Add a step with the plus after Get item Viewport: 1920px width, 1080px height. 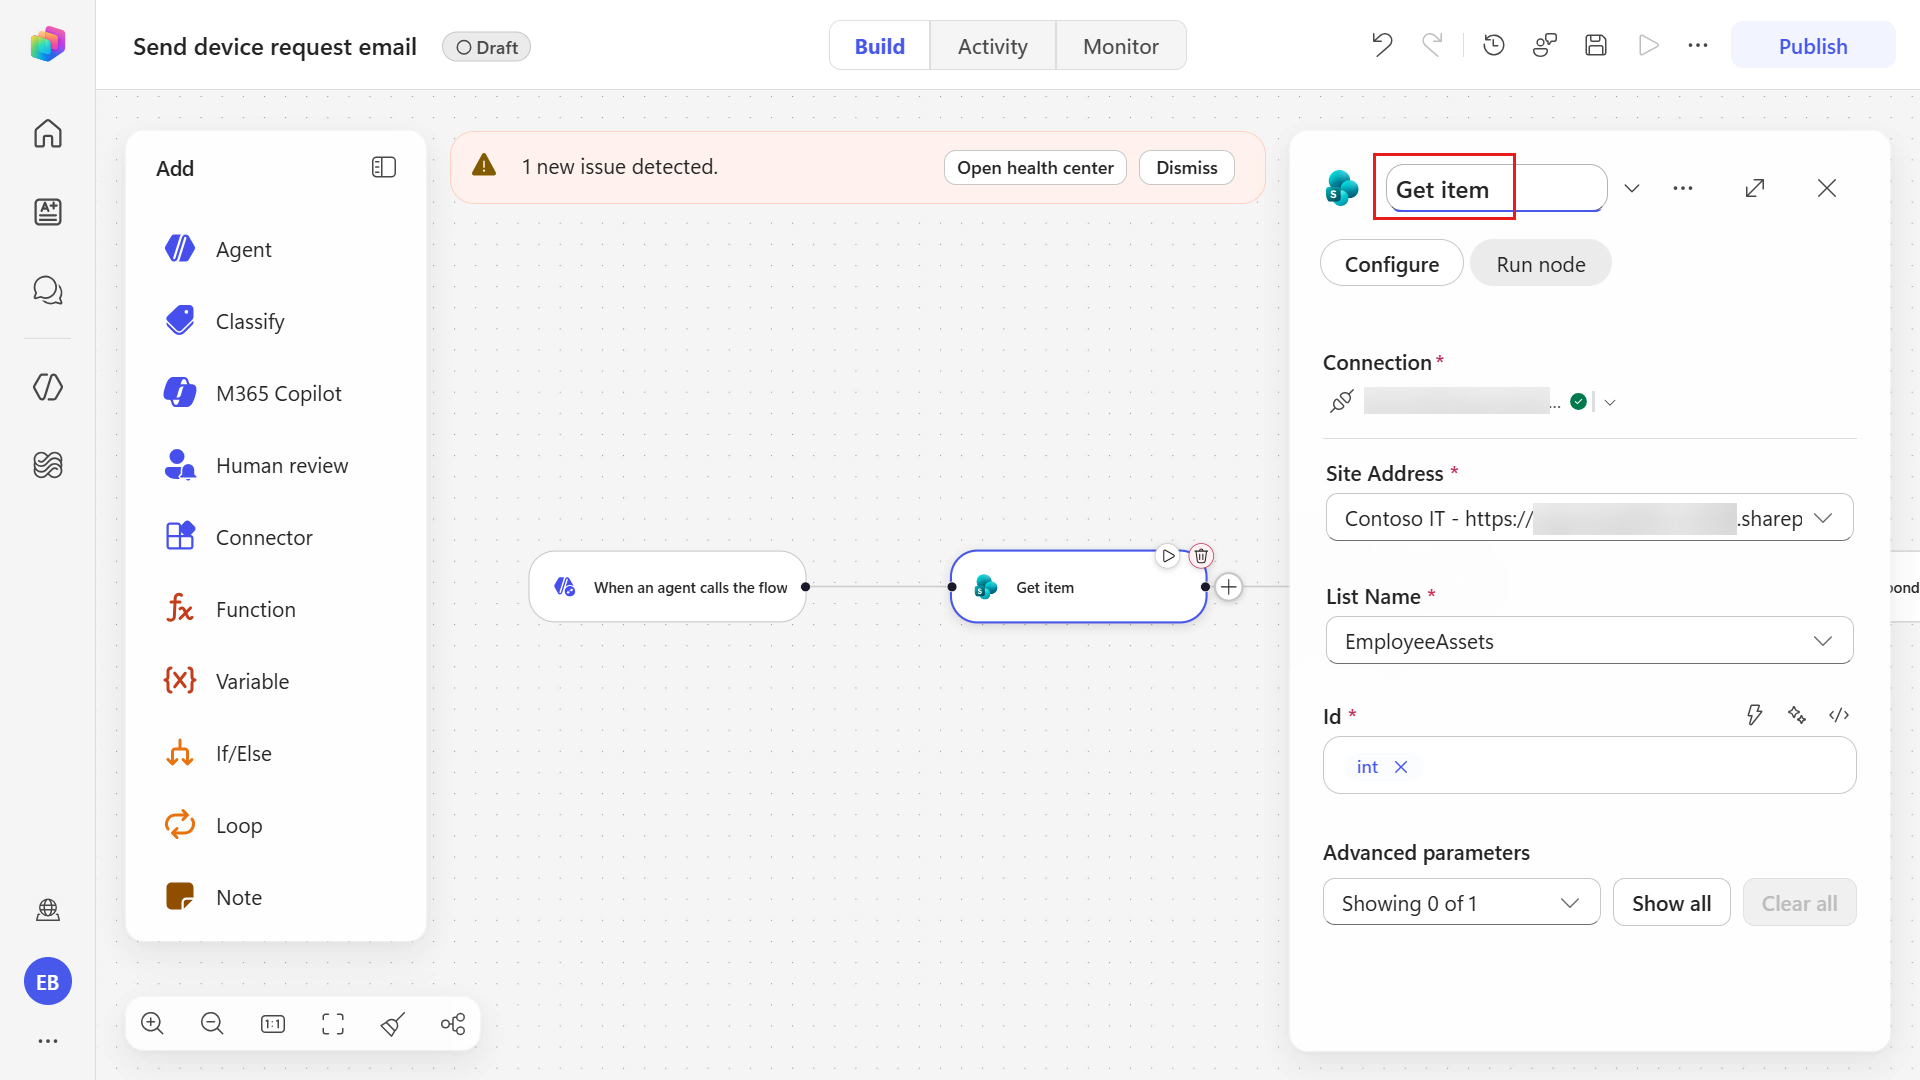click(x=1229, y=587)
